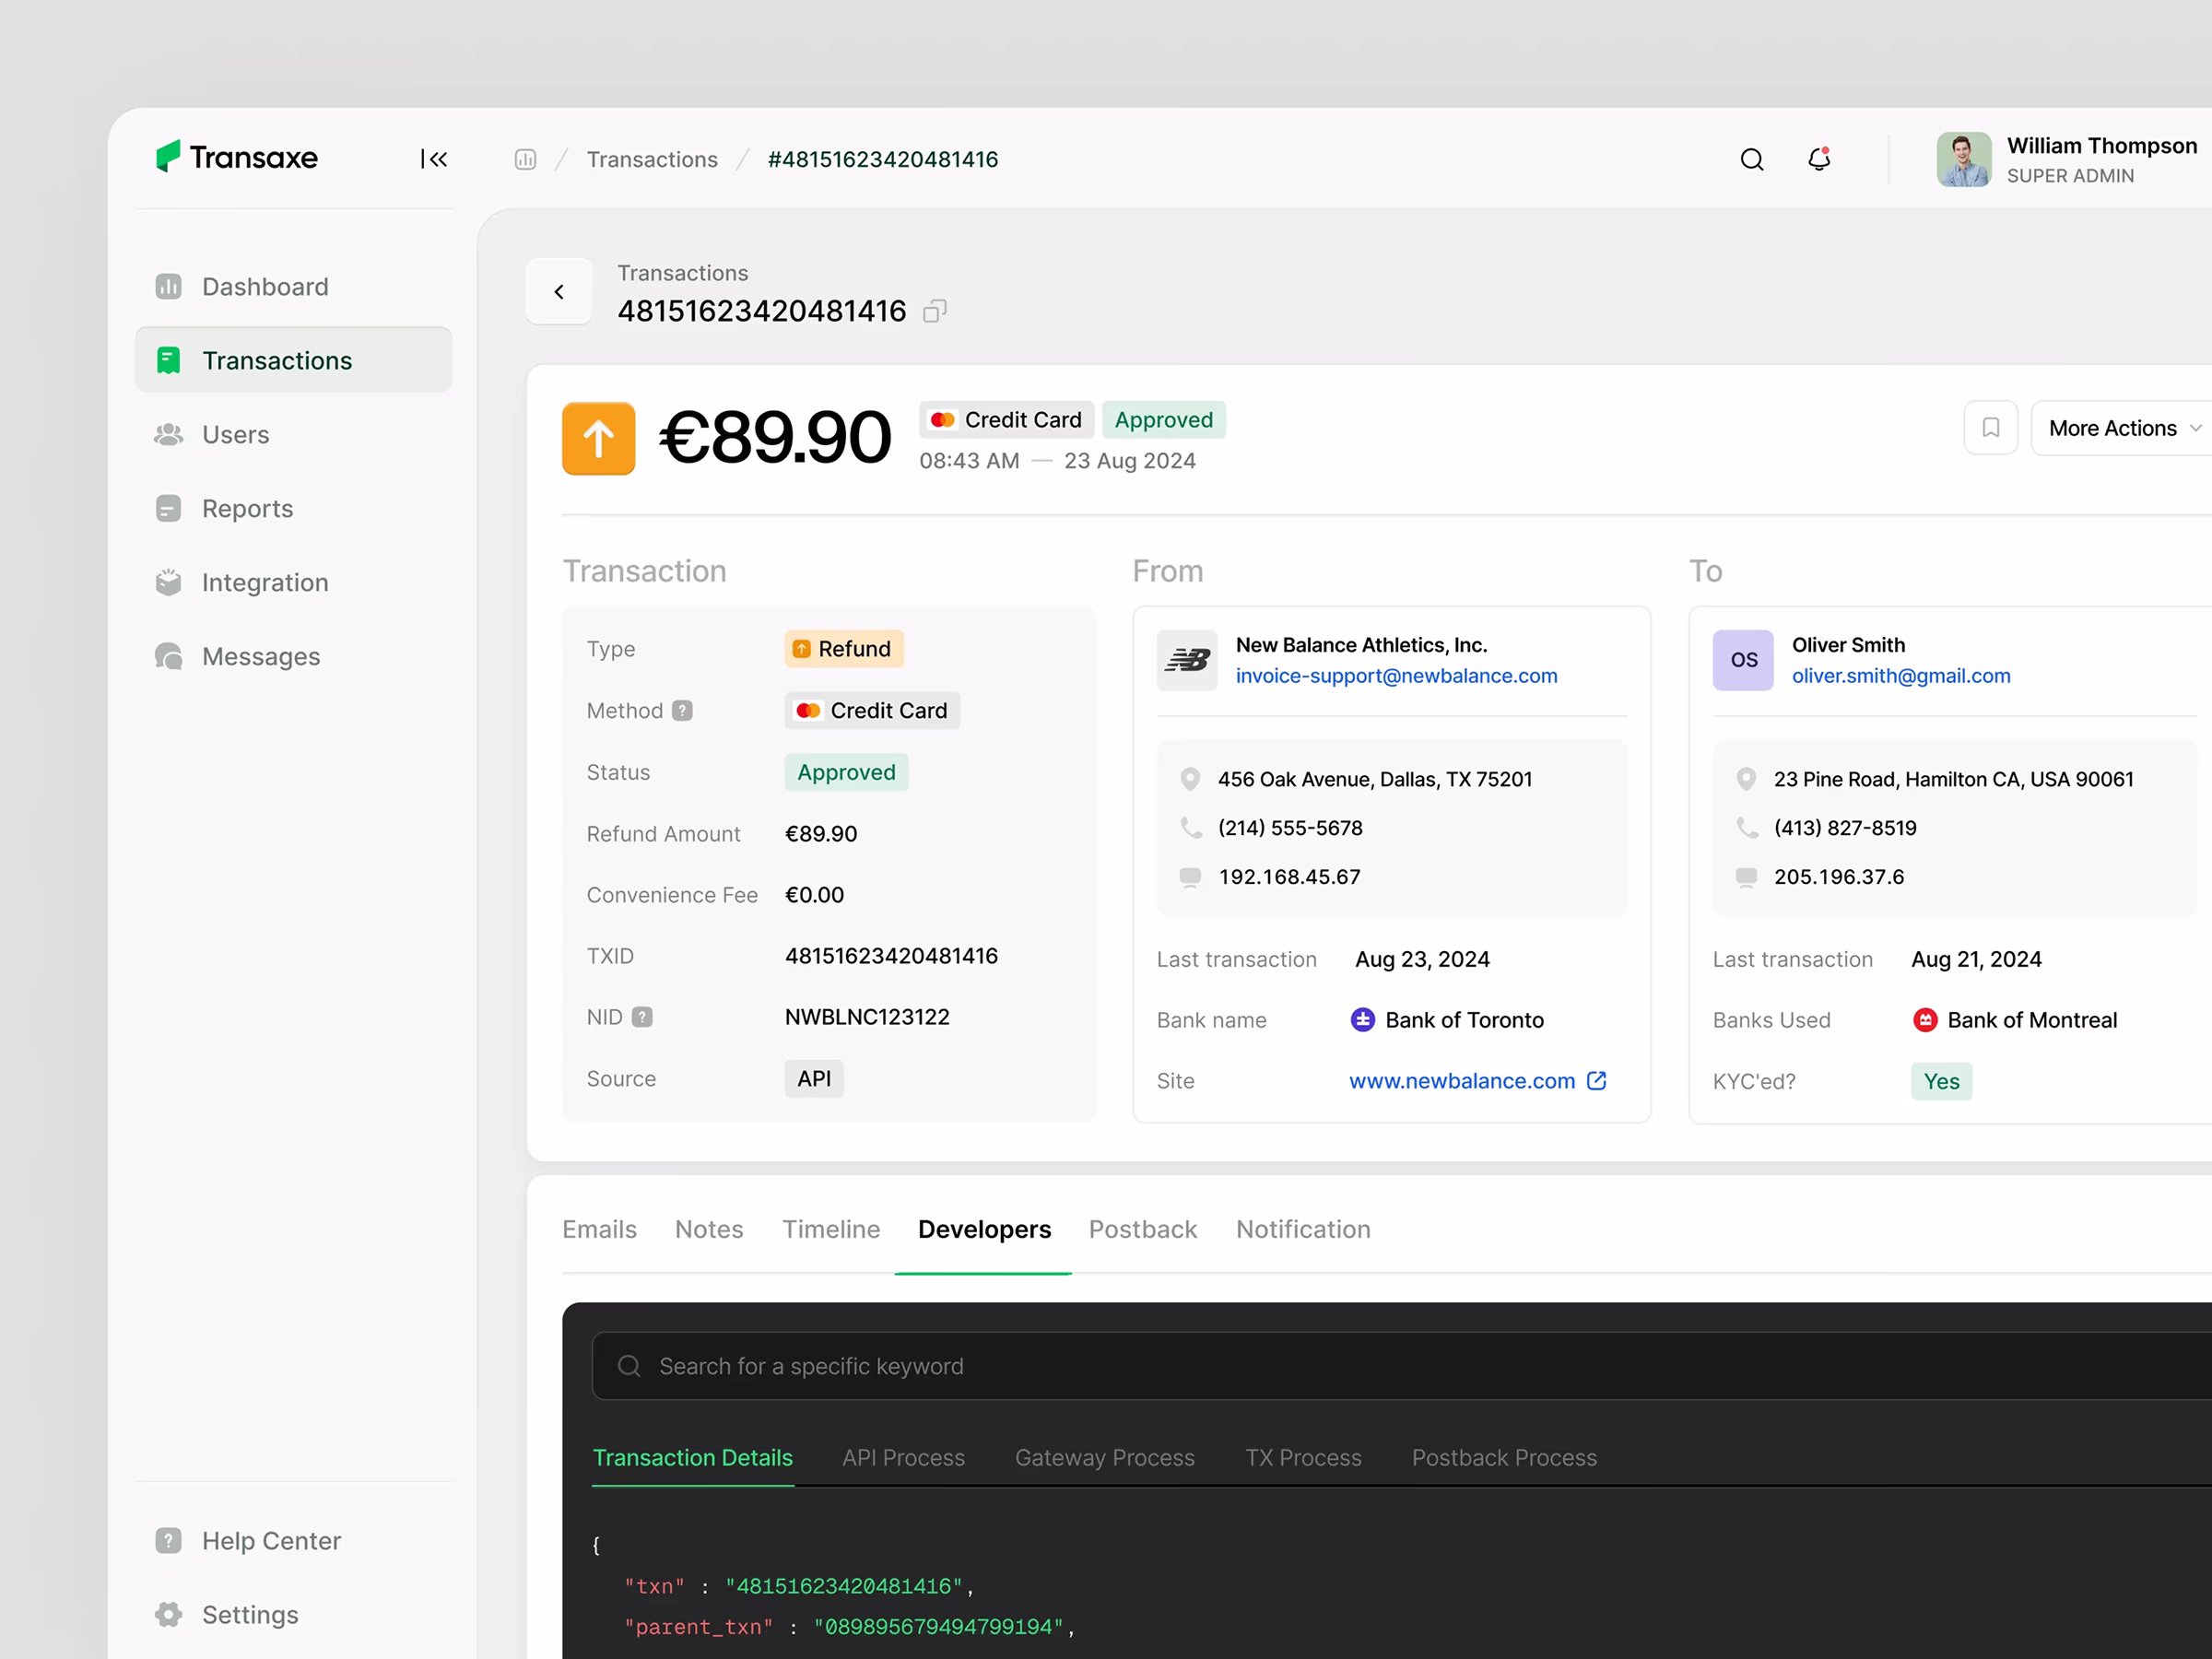Click the IP icon next to 205.196.37.6
Viewport: 2212px width, 1659px height.
[1746, 877]
